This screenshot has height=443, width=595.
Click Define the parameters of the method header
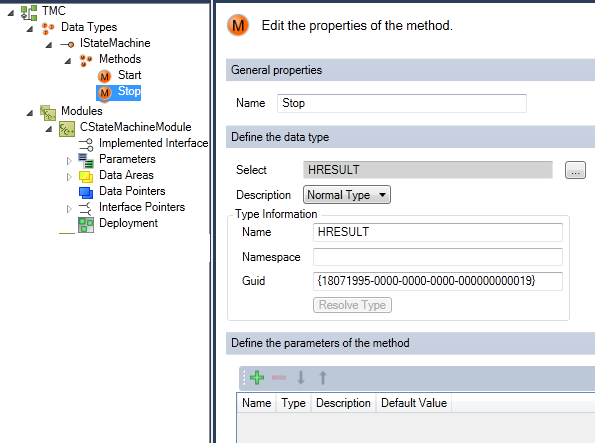point(410,343)
